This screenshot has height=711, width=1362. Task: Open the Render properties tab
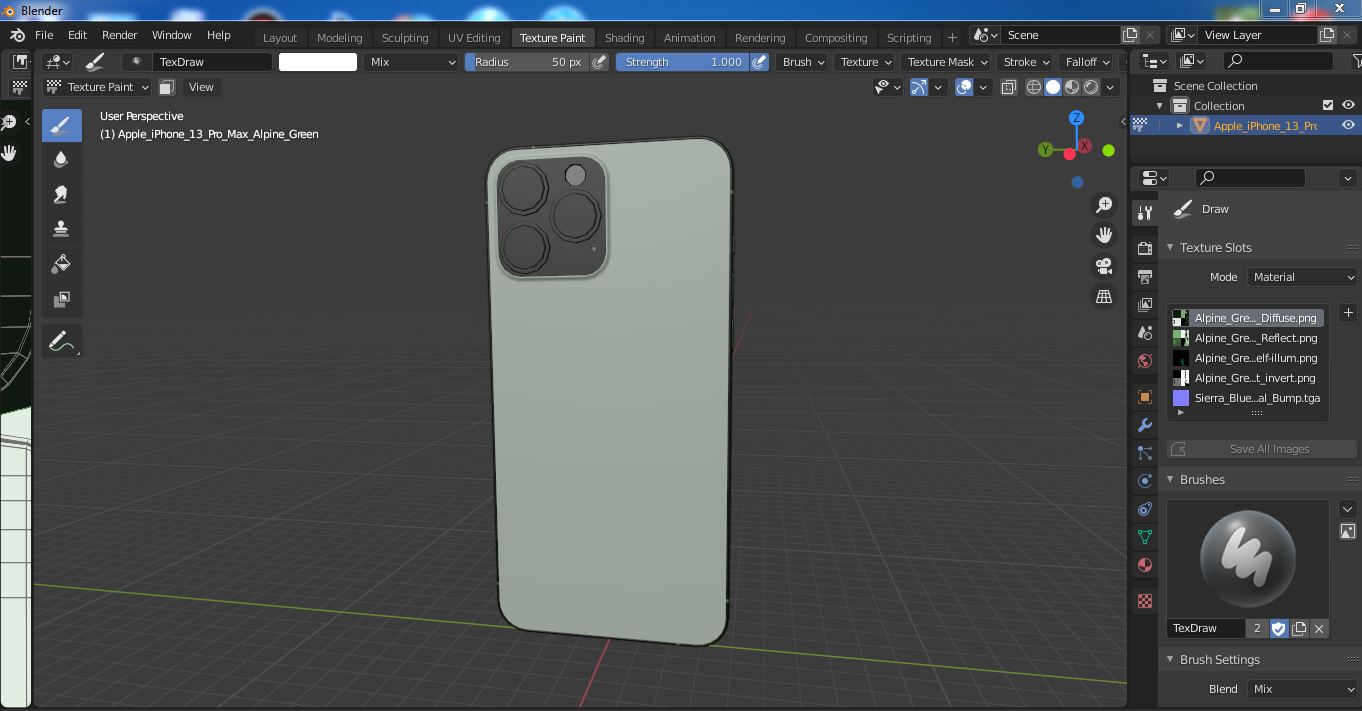tap(1145, 248)
